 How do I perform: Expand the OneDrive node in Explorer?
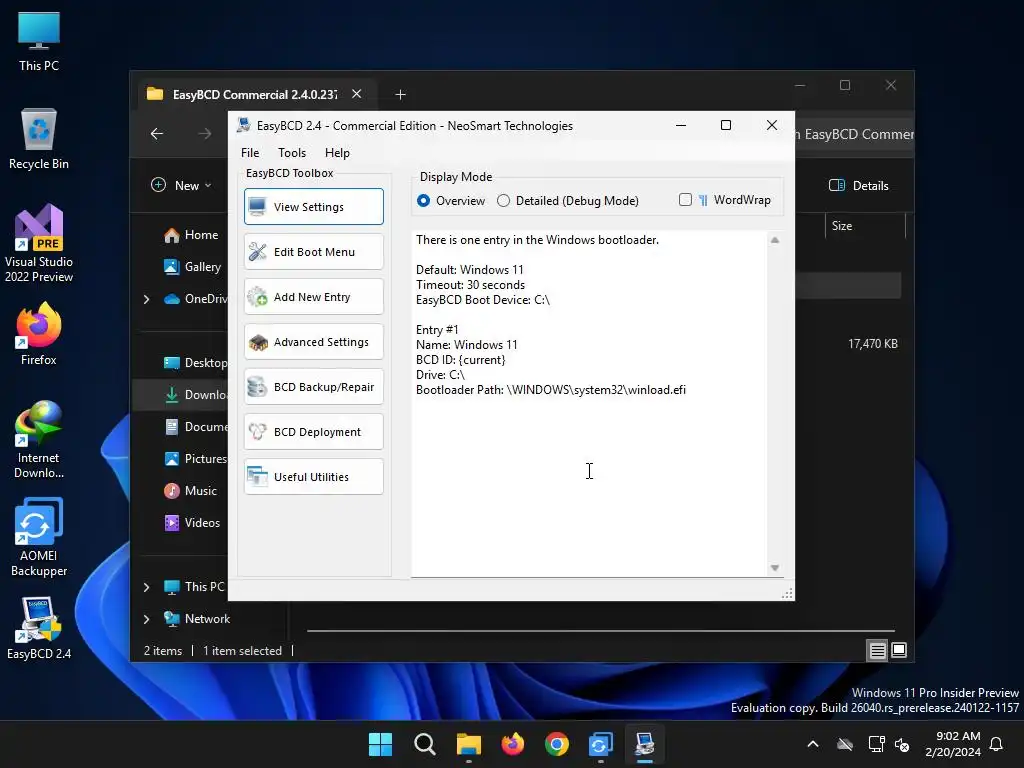[146, 299]
